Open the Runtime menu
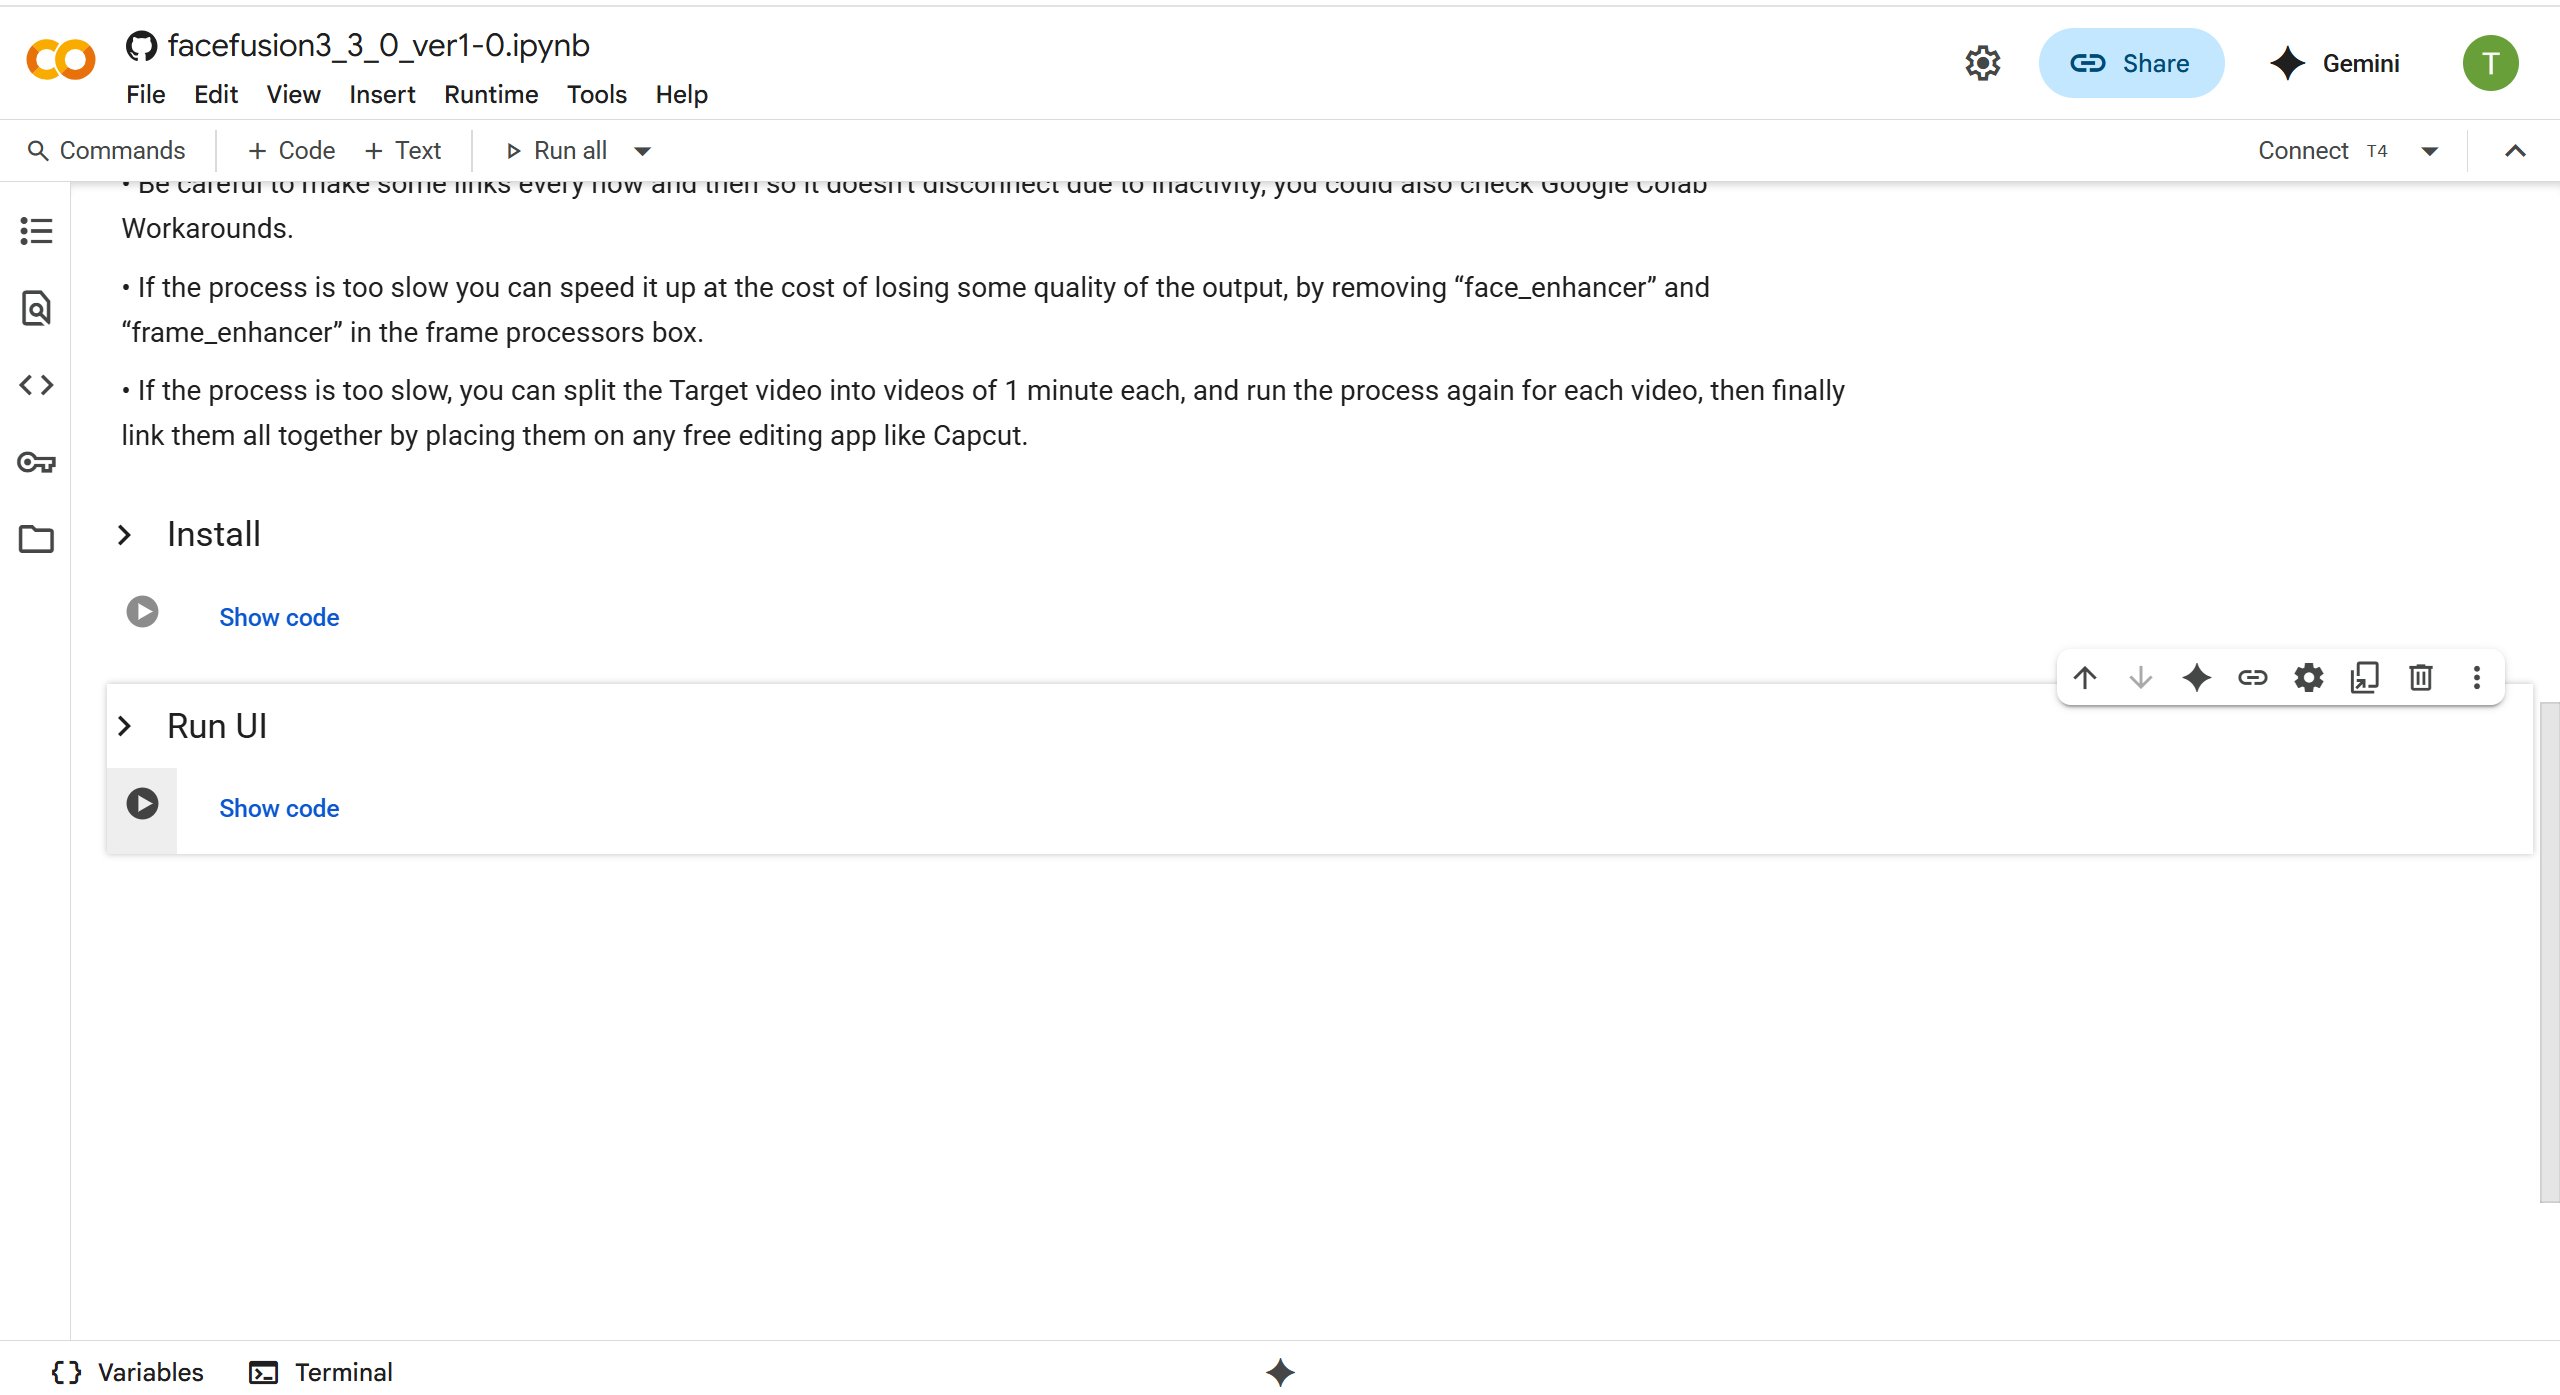 pos(491,94)
